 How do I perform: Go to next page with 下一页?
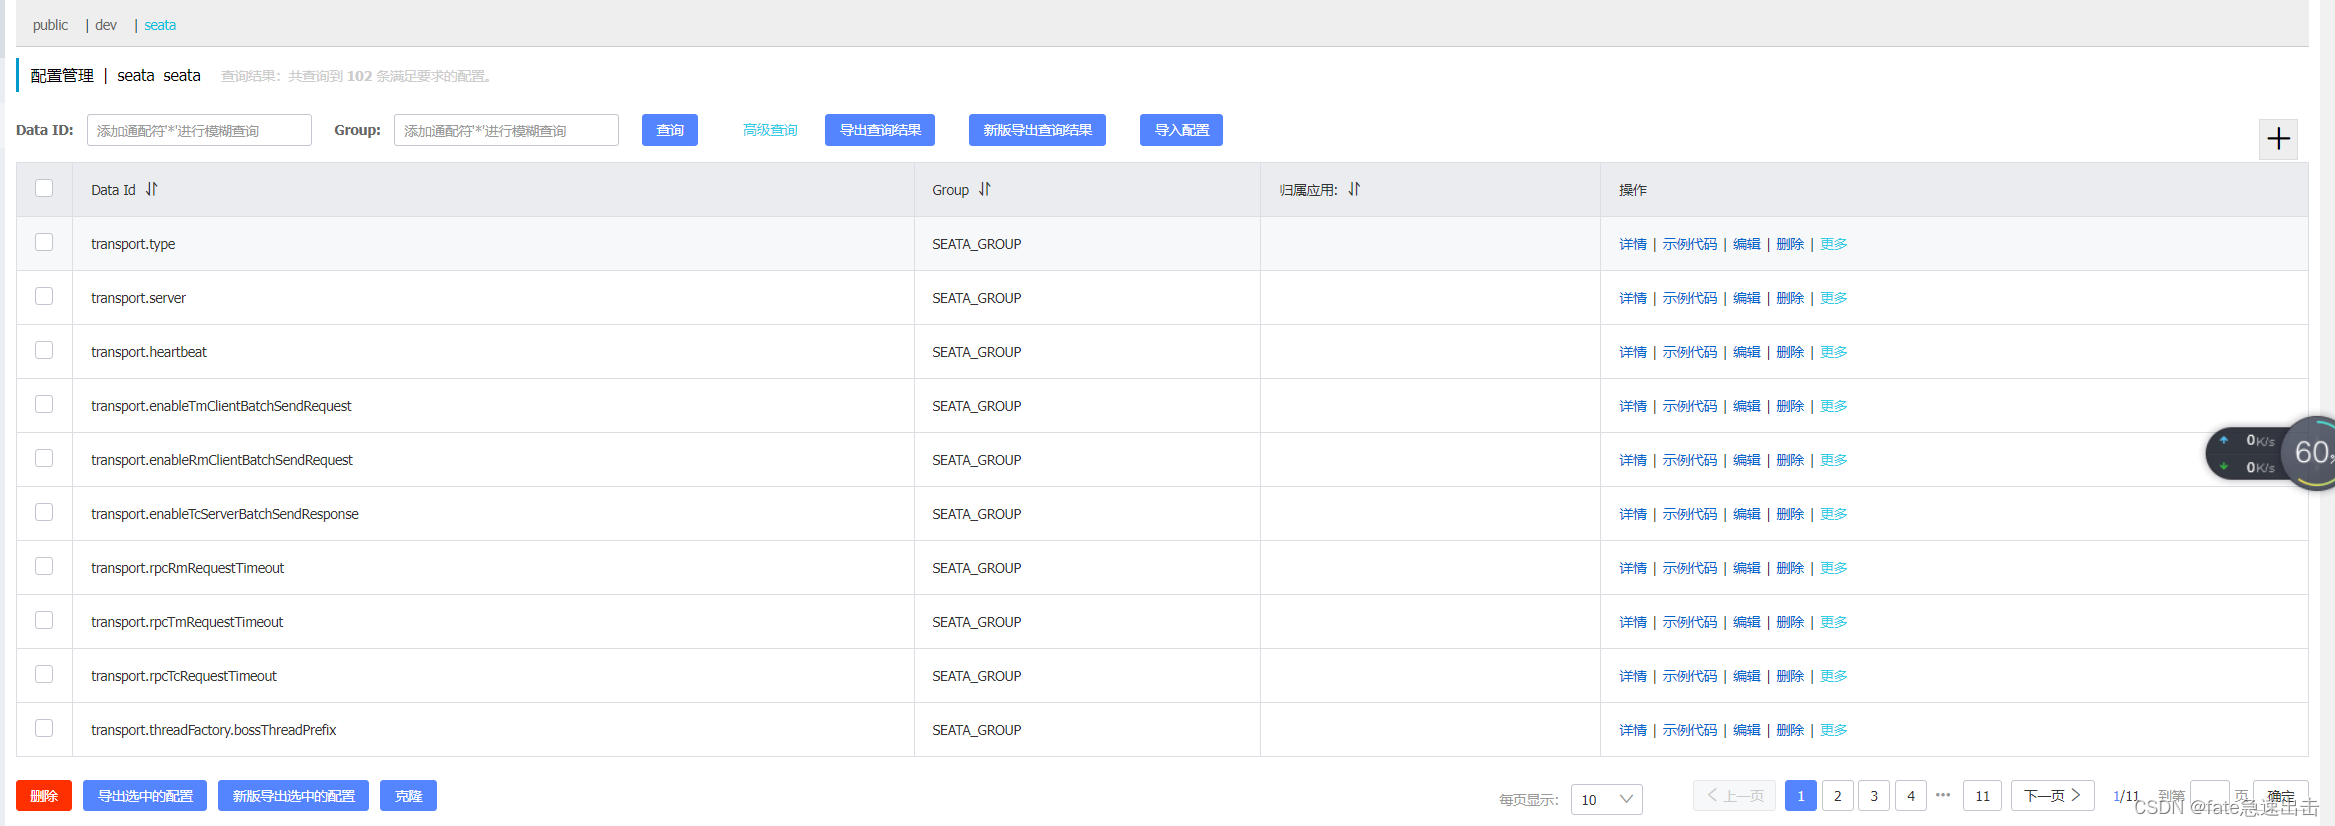click(2052, 796)
